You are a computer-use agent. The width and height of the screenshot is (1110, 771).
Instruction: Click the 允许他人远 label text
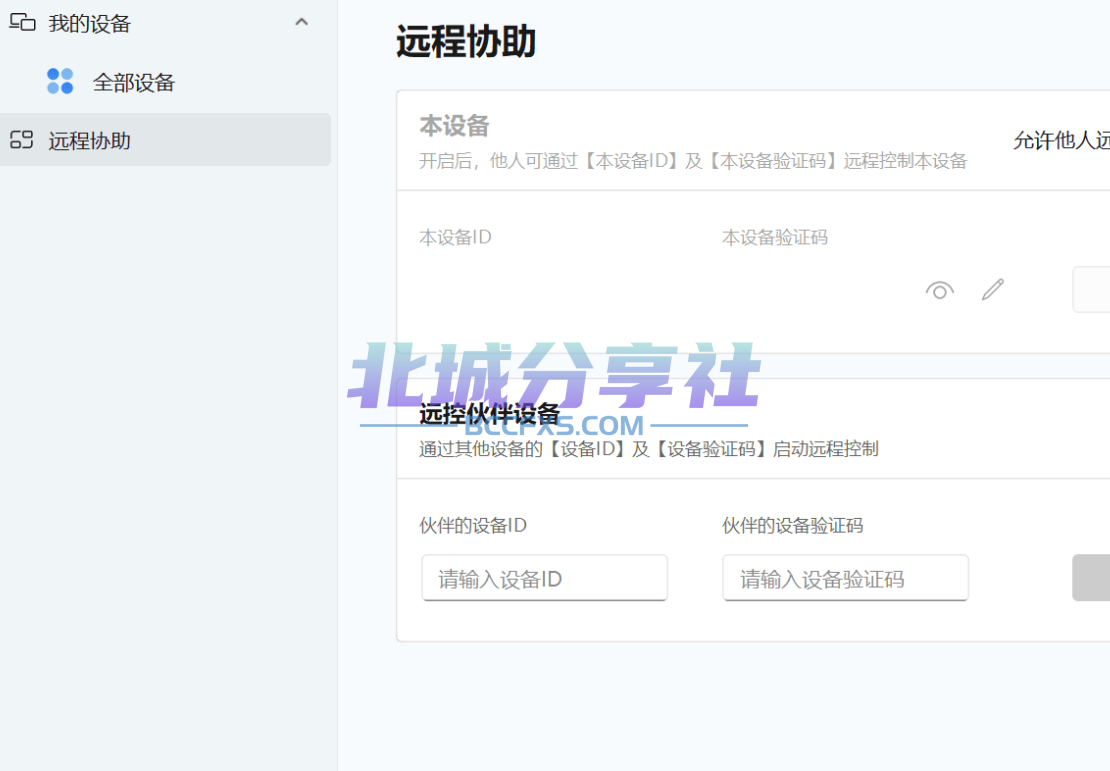pyautogui.click(x=1061, y=140)
